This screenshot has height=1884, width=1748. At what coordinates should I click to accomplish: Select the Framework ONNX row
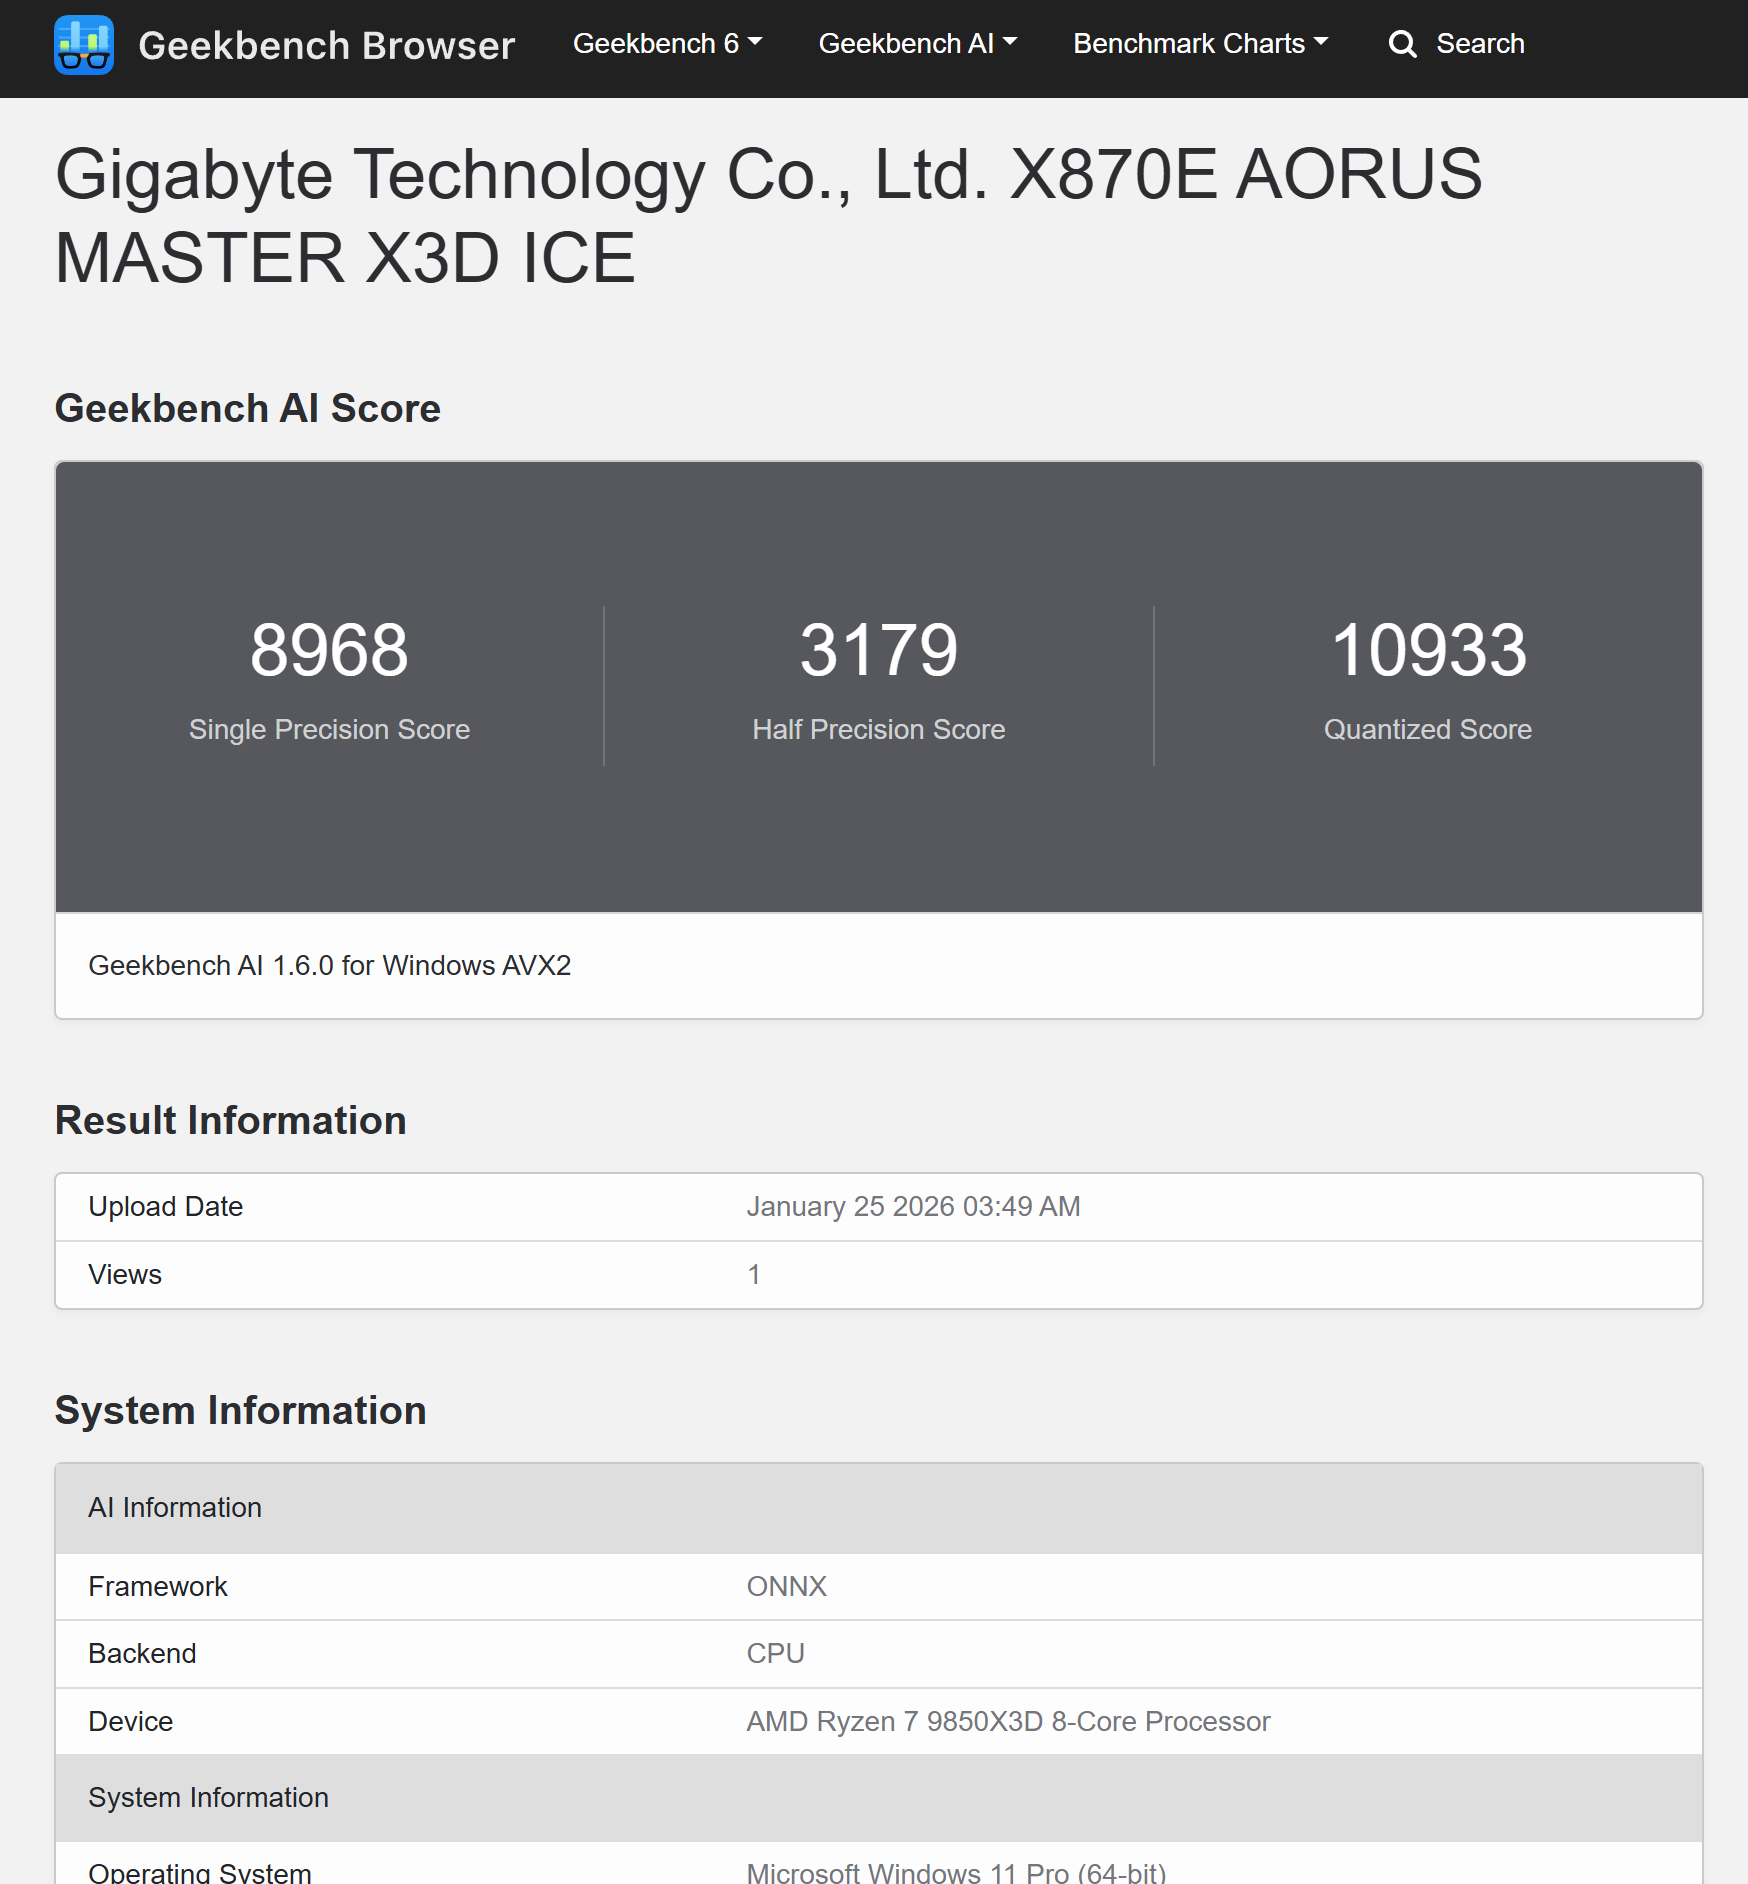pos(786,1586)
